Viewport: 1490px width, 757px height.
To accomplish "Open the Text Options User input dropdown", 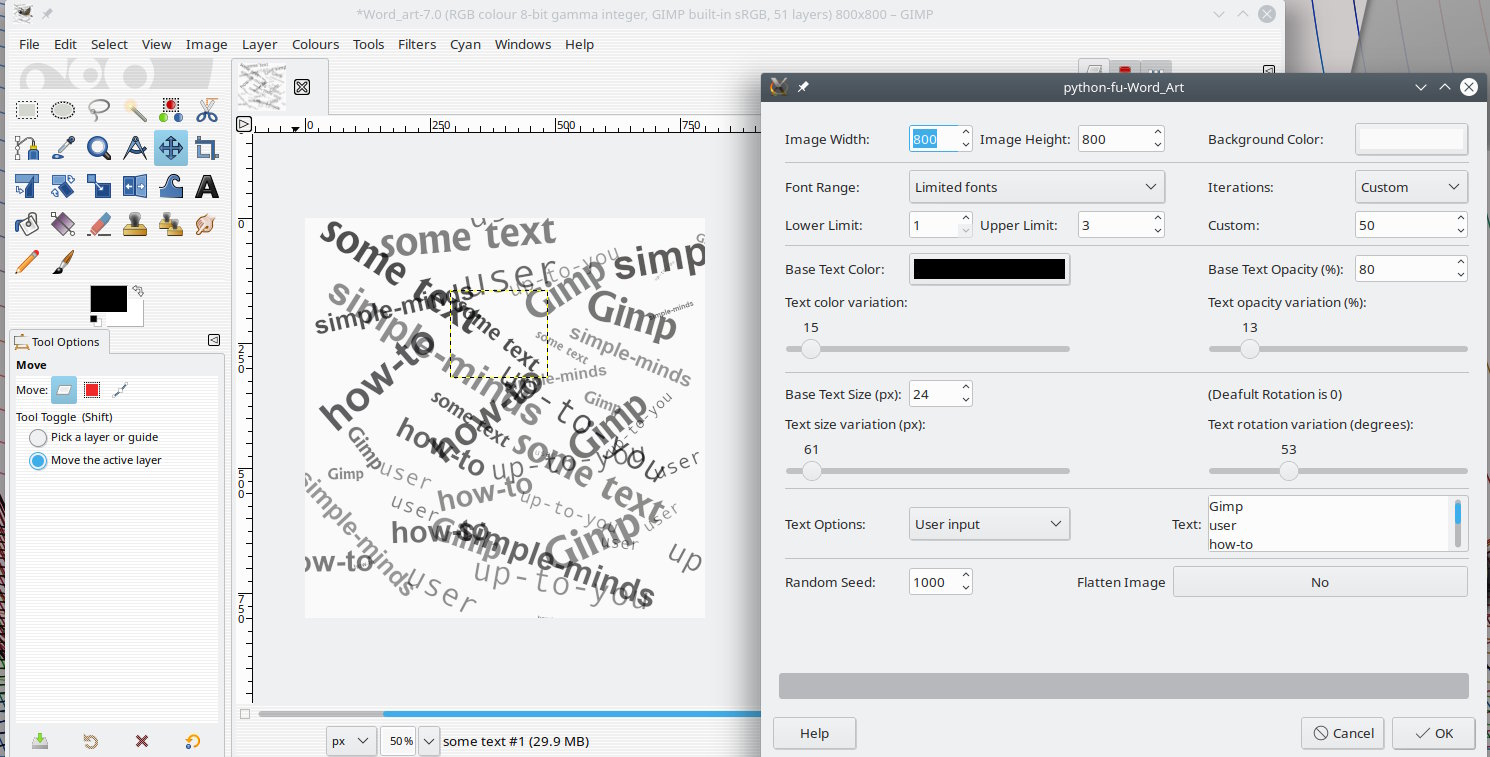I will [x=989, y=524].
